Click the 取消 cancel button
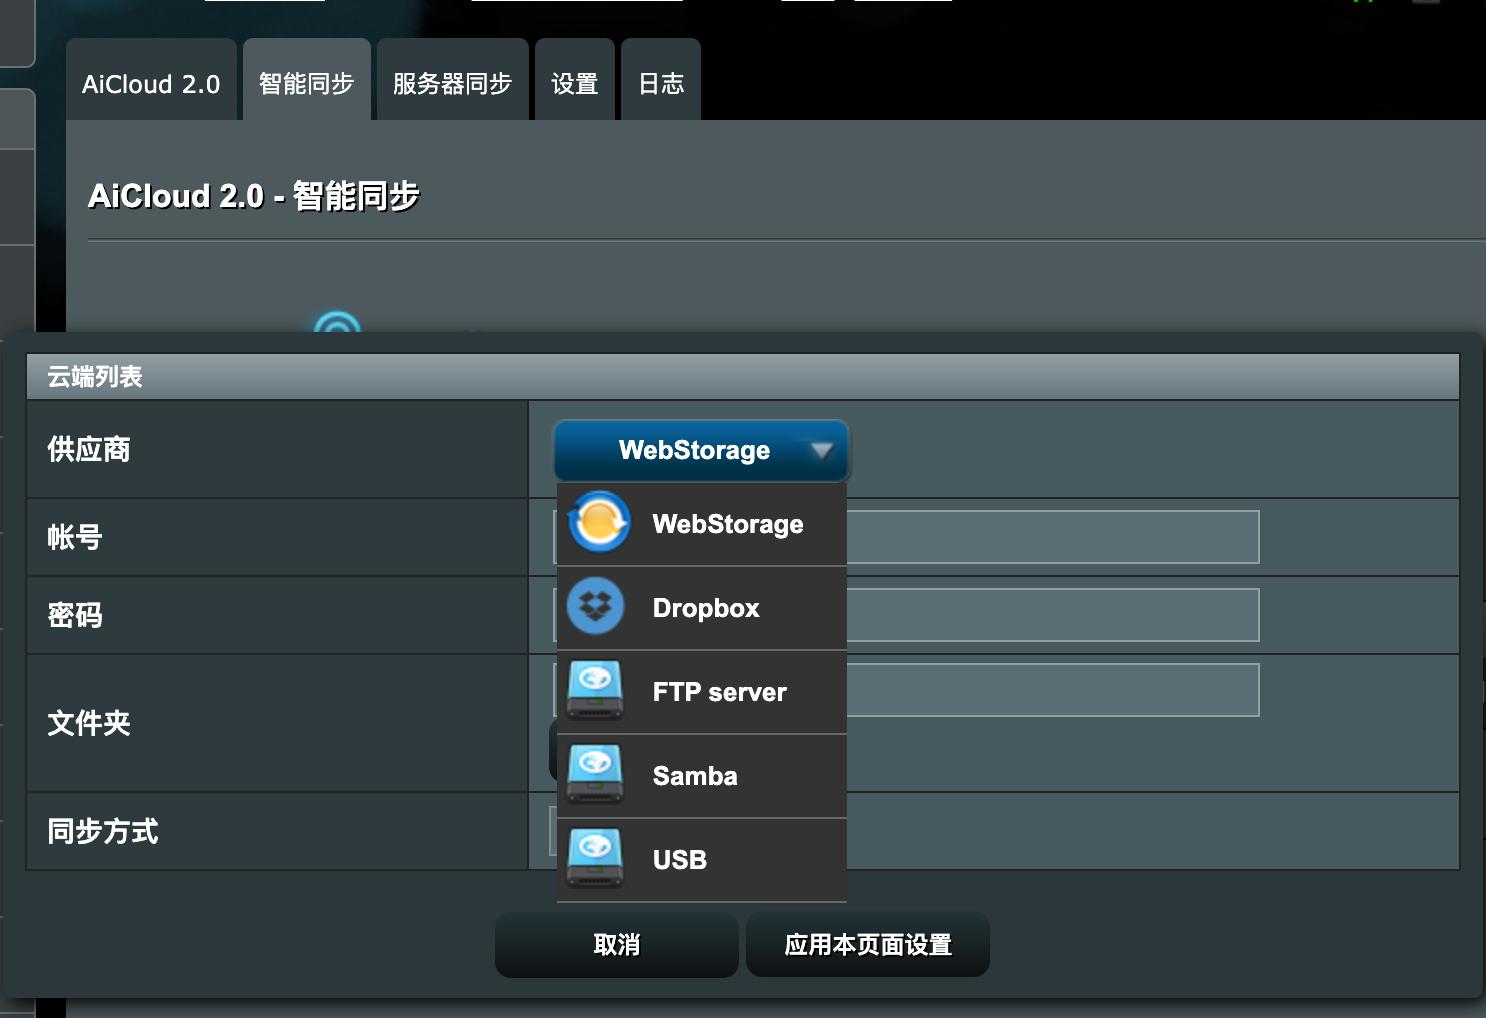 pyautogui.click(x=617, y=944)
